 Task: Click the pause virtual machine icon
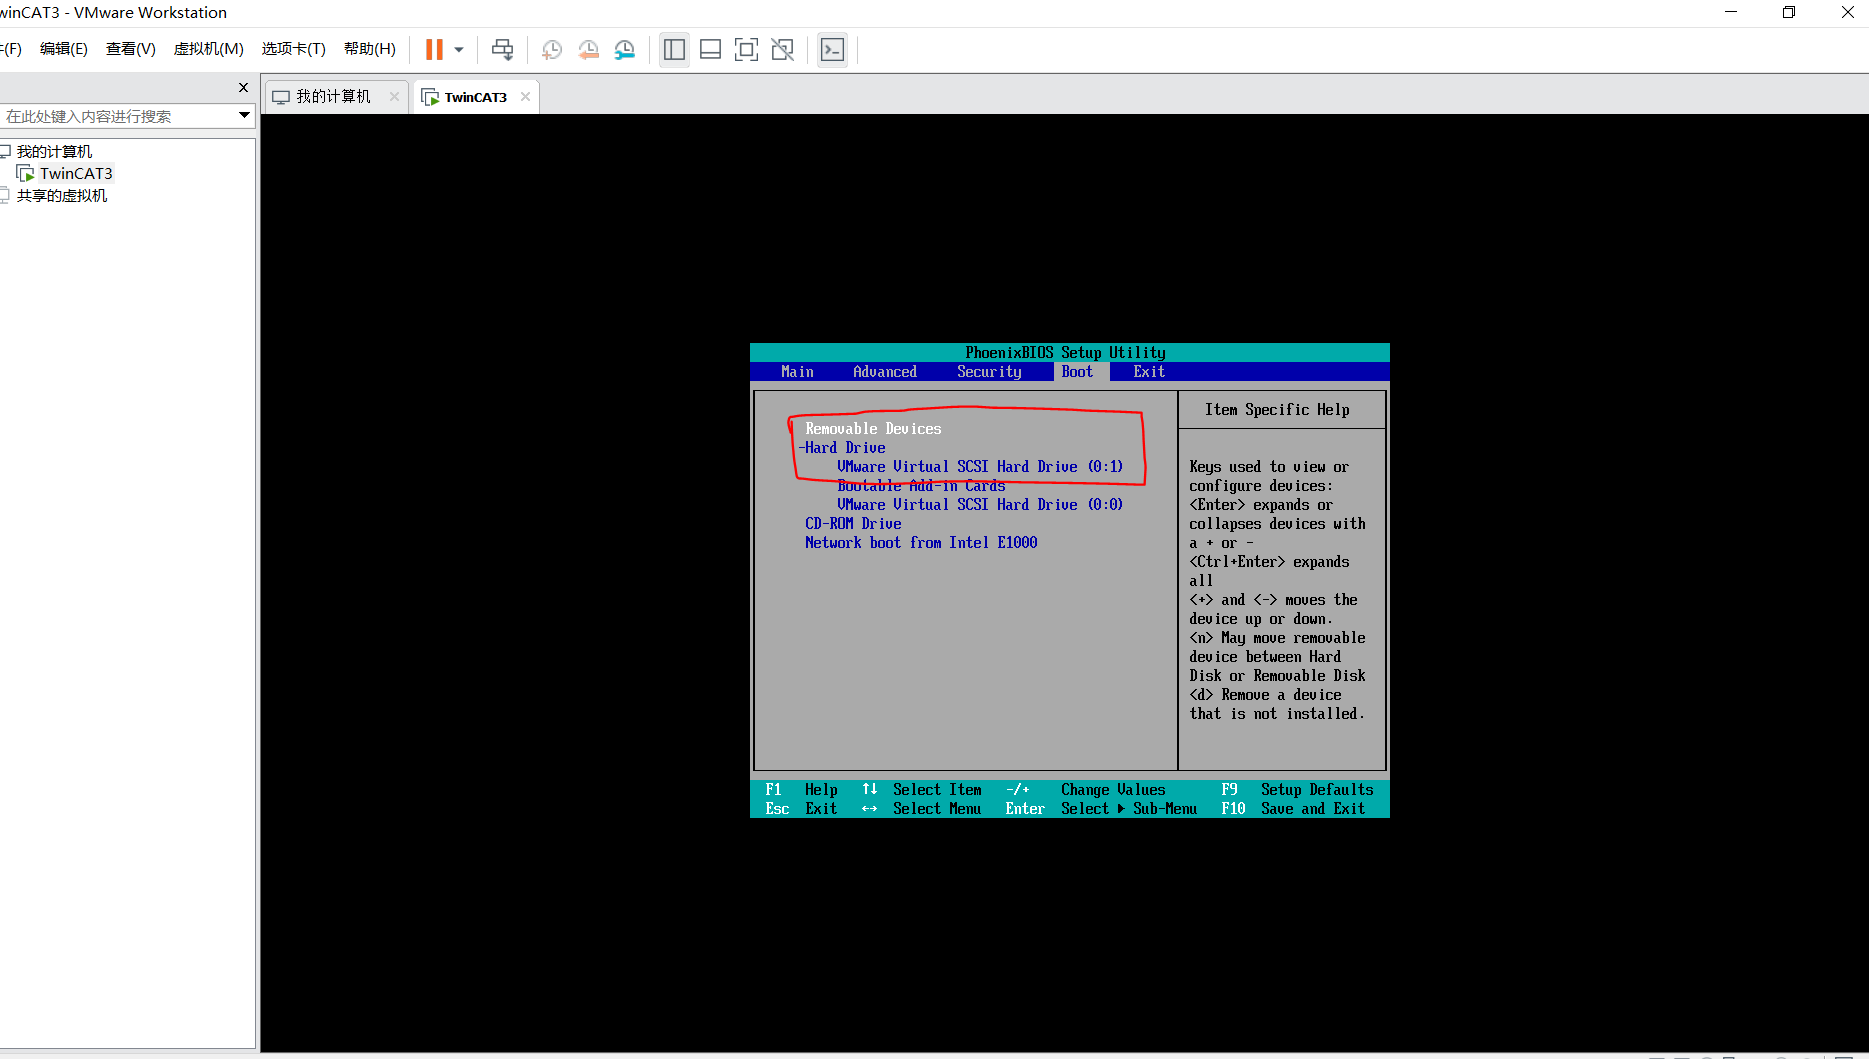pyautogui.click(x=434, y=49)
